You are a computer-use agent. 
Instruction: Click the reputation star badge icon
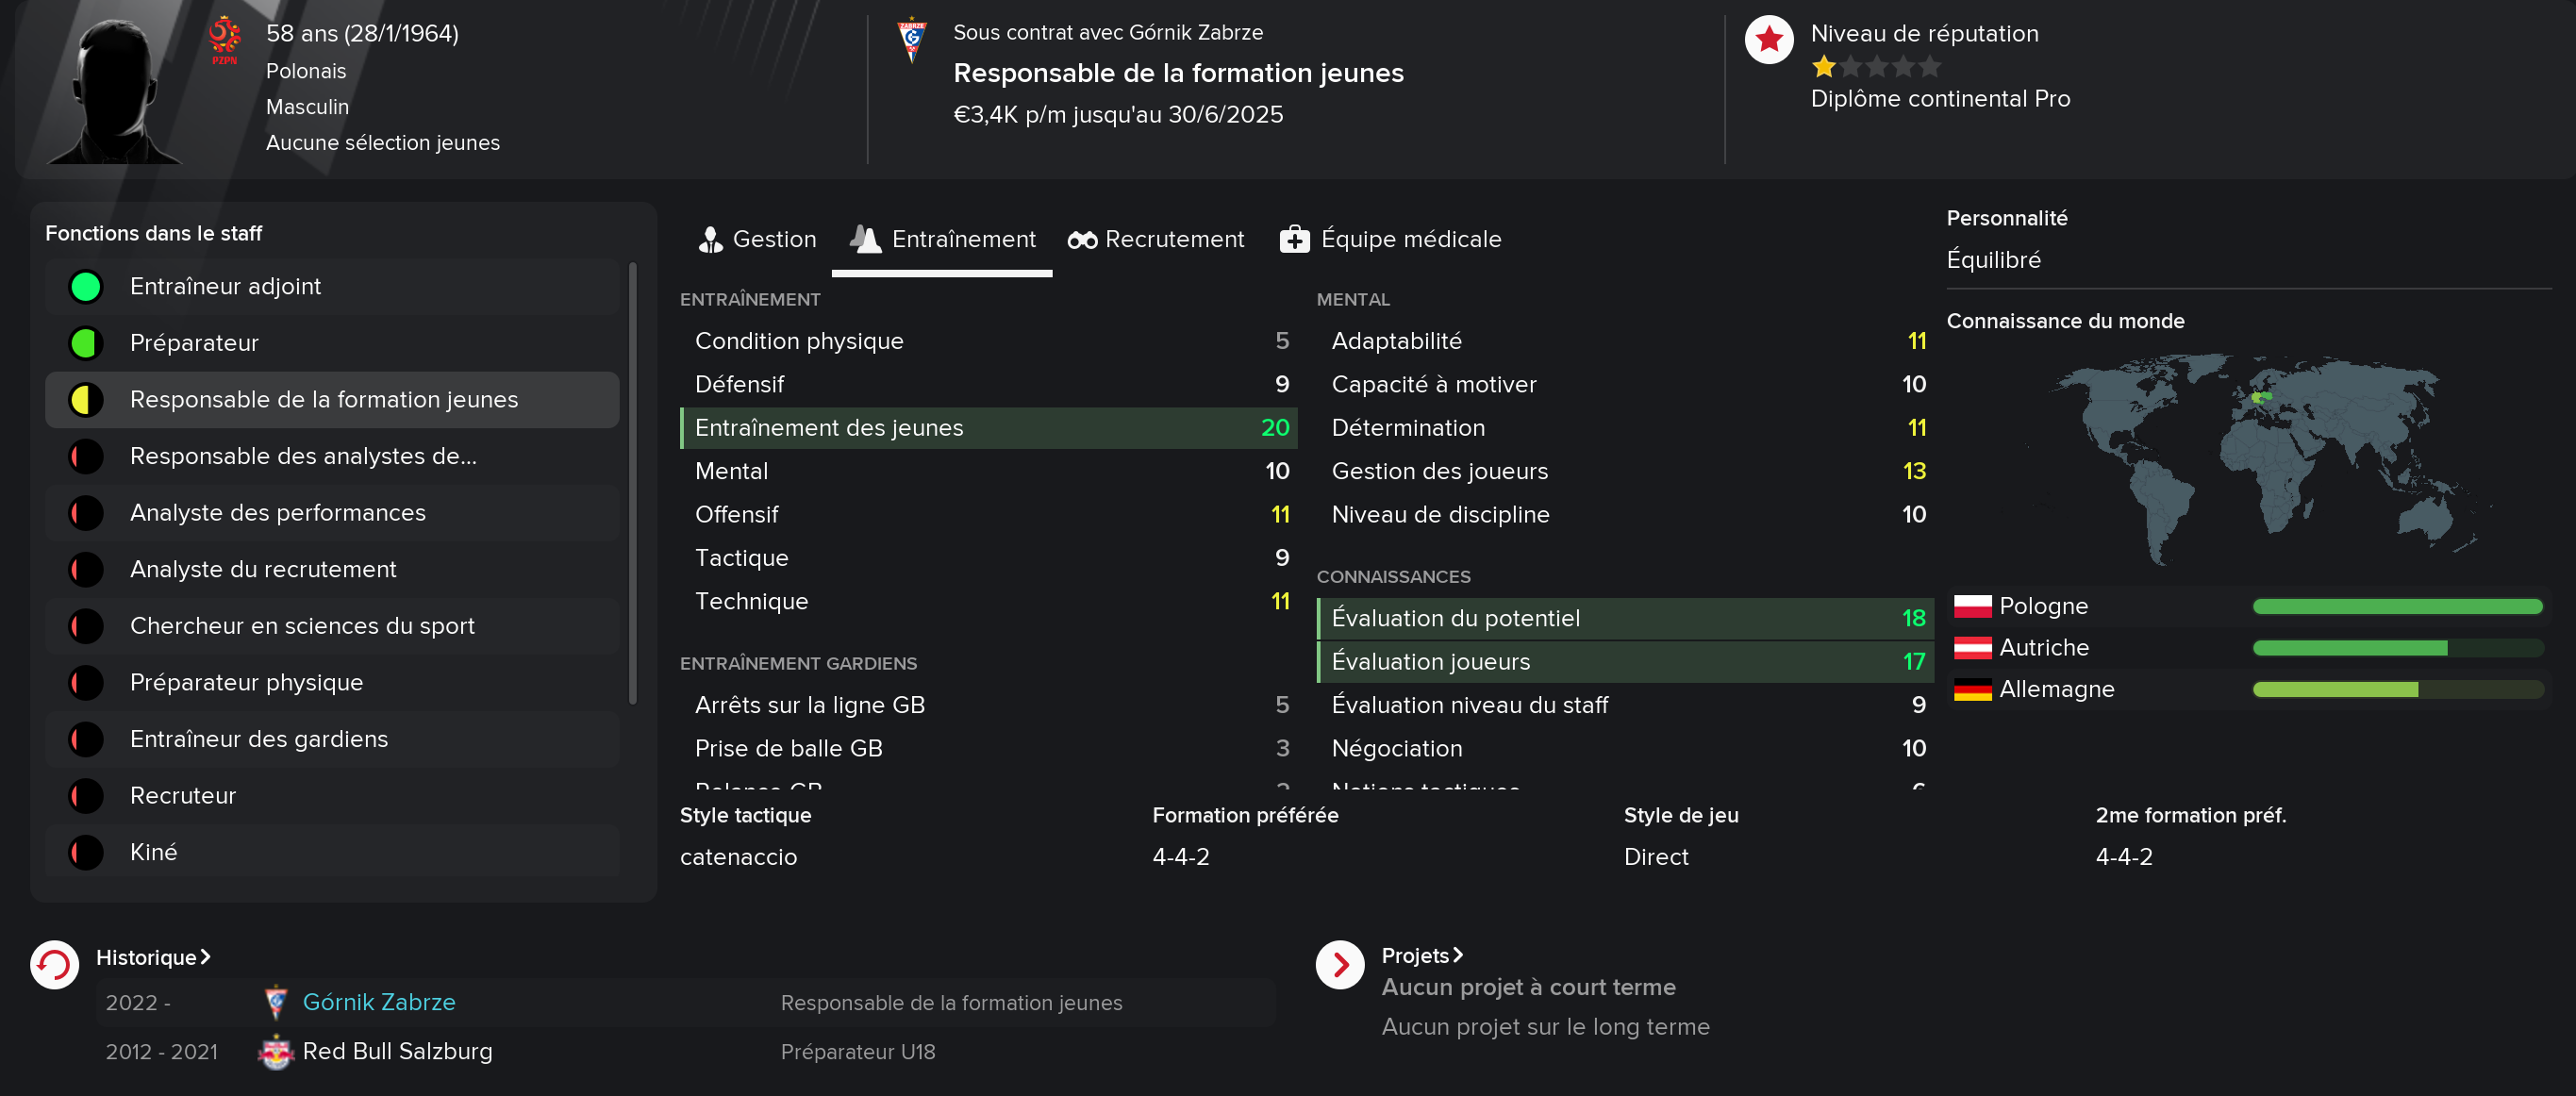(1769, 40)
